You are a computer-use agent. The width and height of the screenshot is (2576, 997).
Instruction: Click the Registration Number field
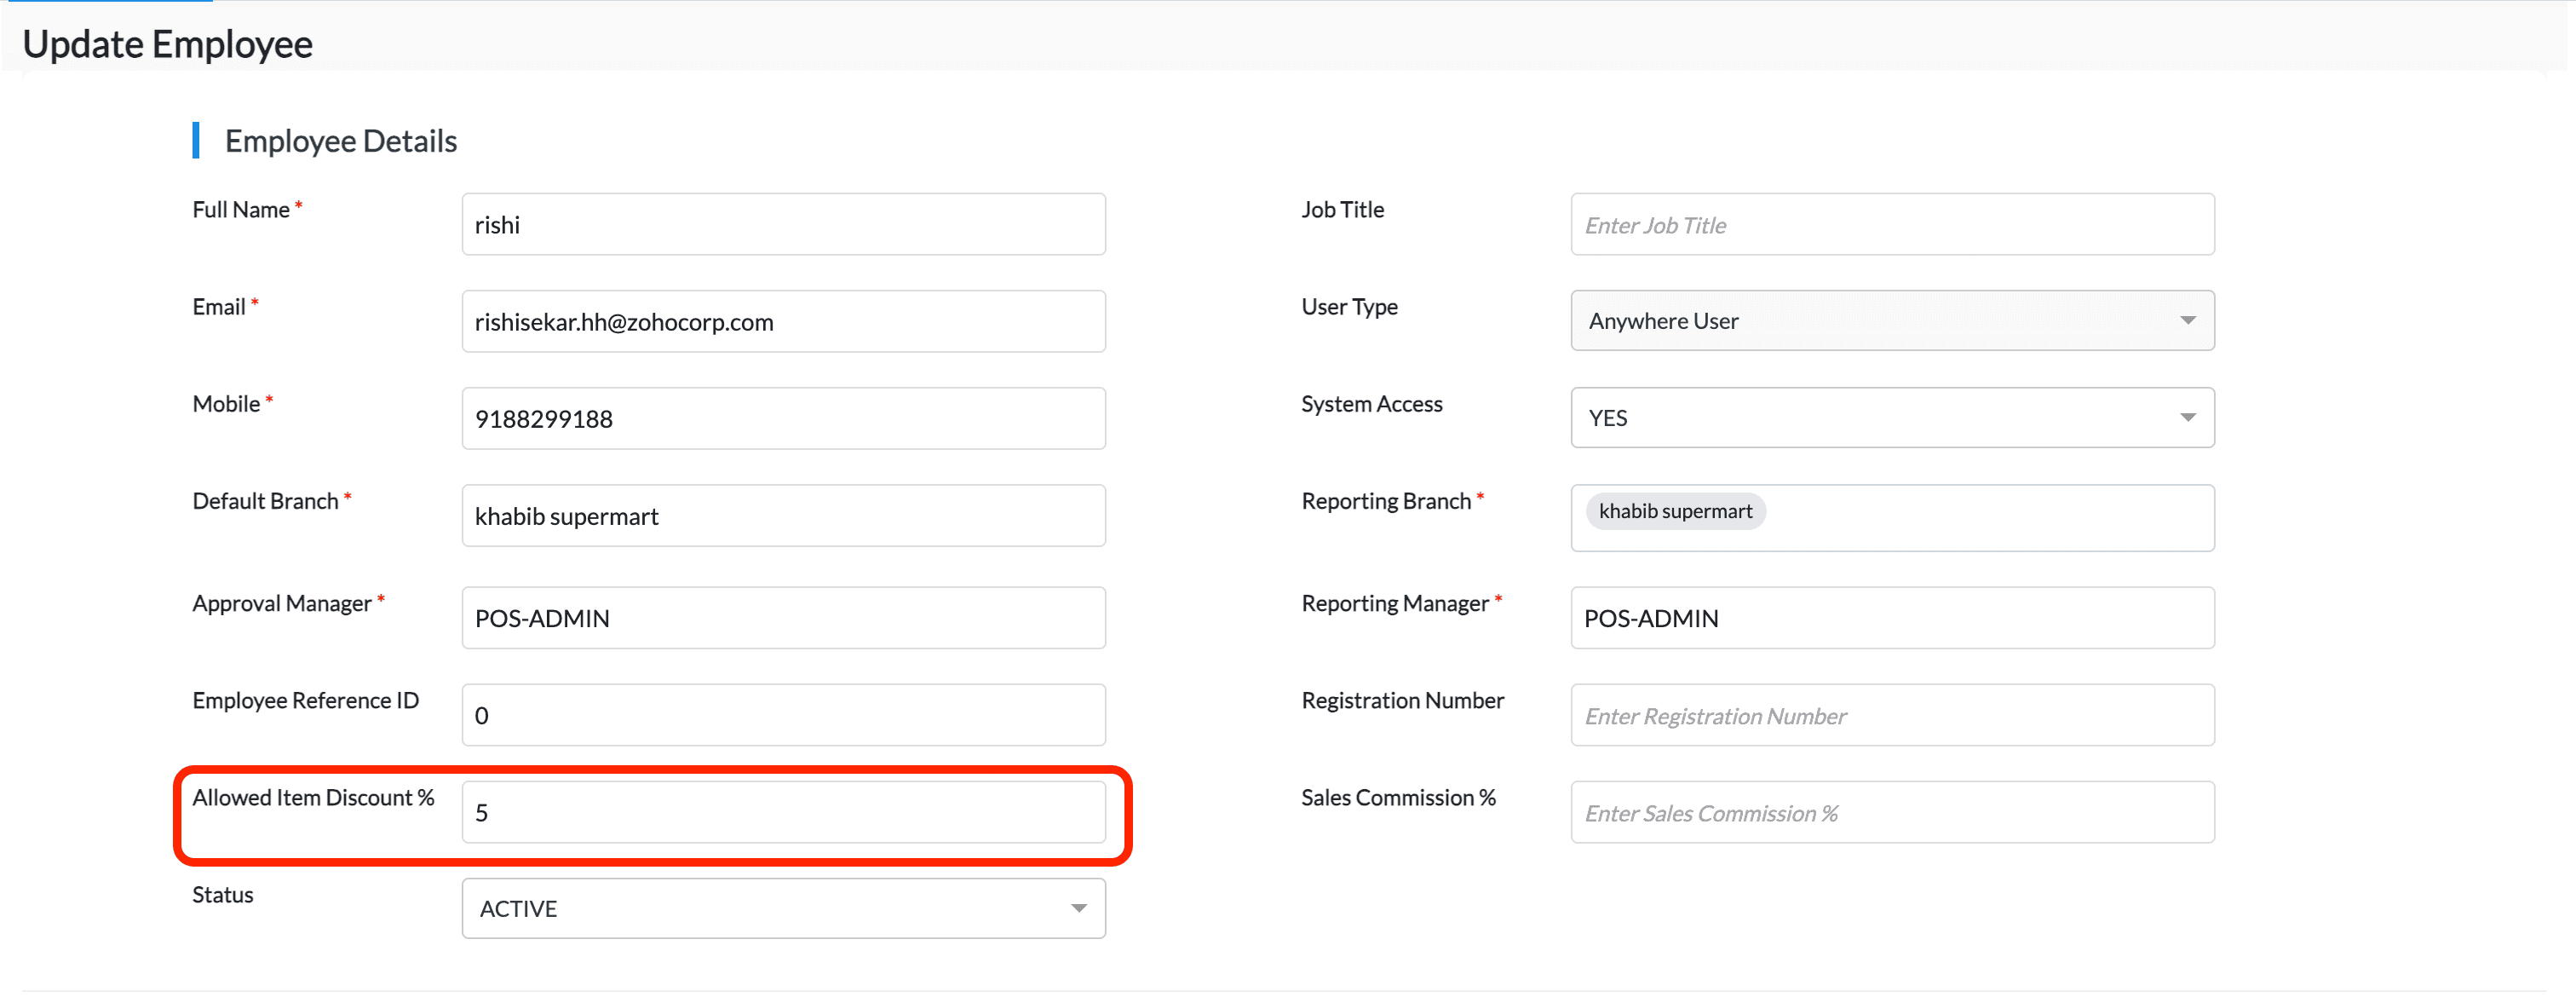coord(1891,714)
